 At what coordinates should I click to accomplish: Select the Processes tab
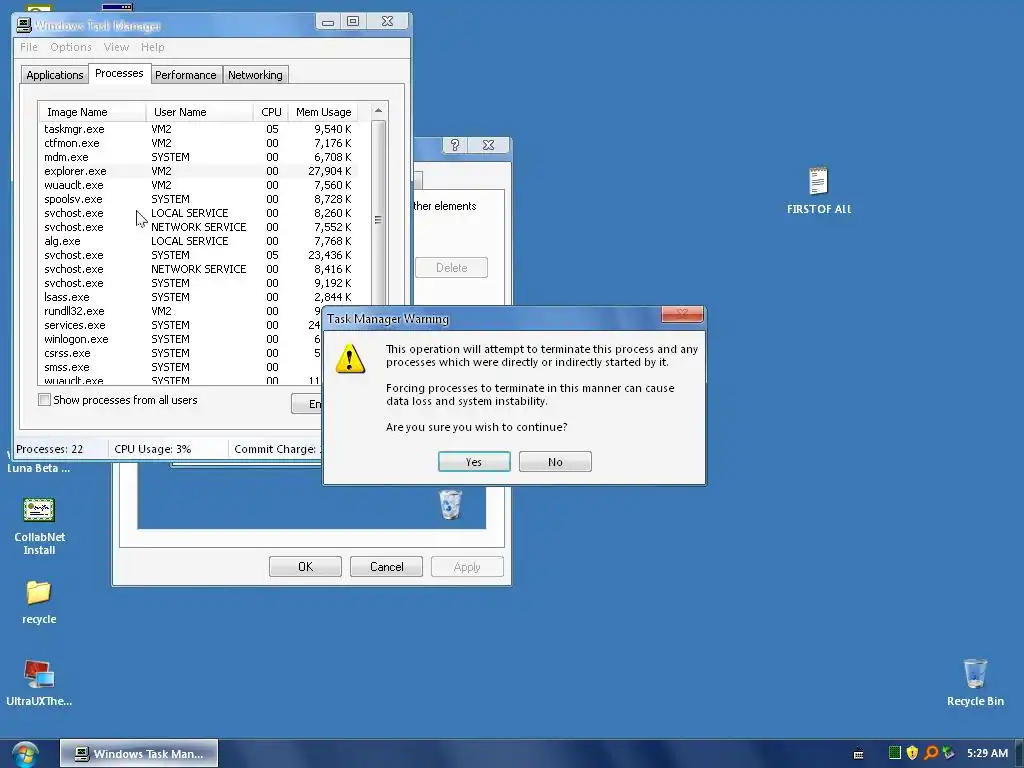point(119,73)
